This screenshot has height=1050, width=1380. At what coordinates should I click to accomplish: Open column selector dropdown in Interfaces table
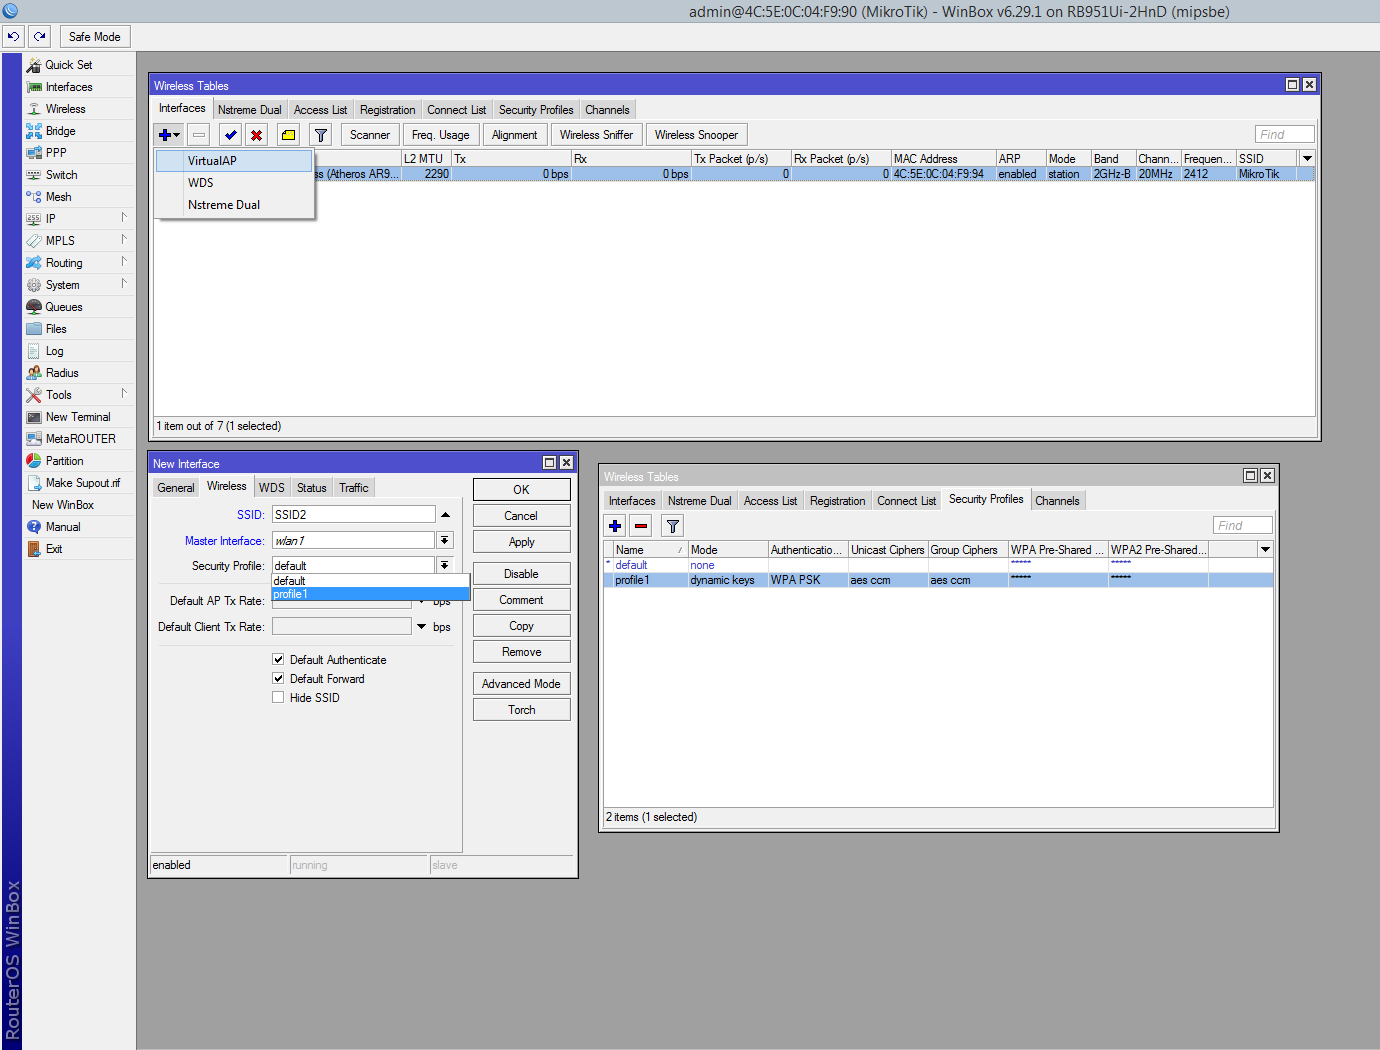(x=1307, y=158)
